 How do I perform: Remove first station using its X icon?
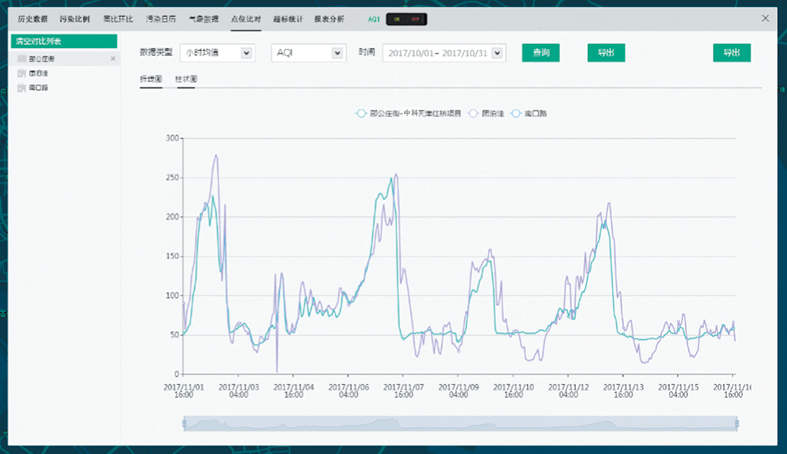[x=112, y=60]
